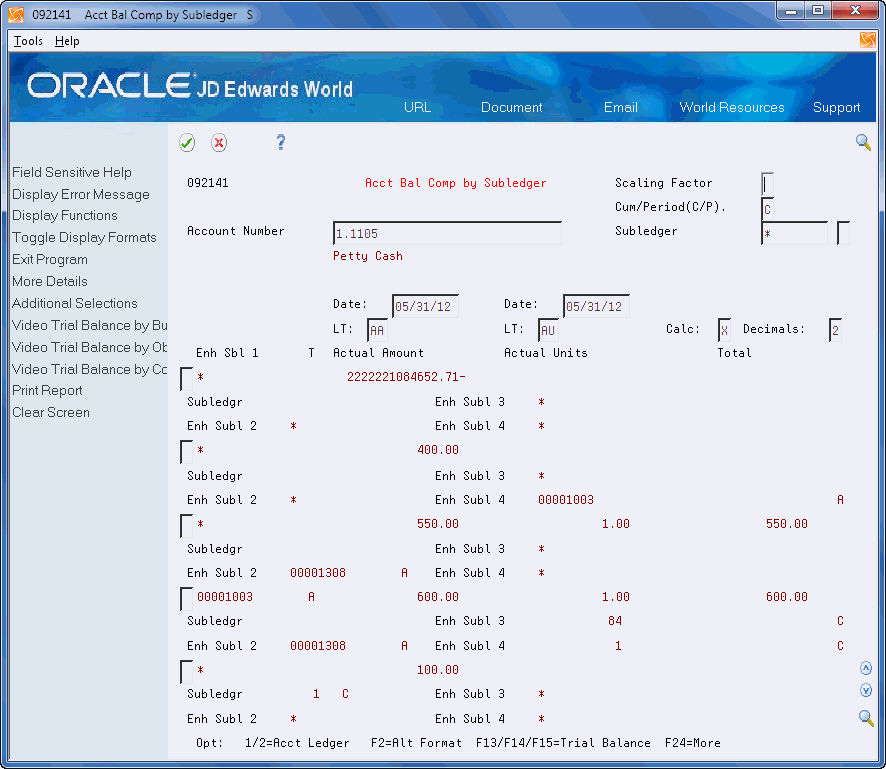Click F13/F14/F15=Trial Balance text
The height and width of the screenshot is (769, 886).
(563, 743)
